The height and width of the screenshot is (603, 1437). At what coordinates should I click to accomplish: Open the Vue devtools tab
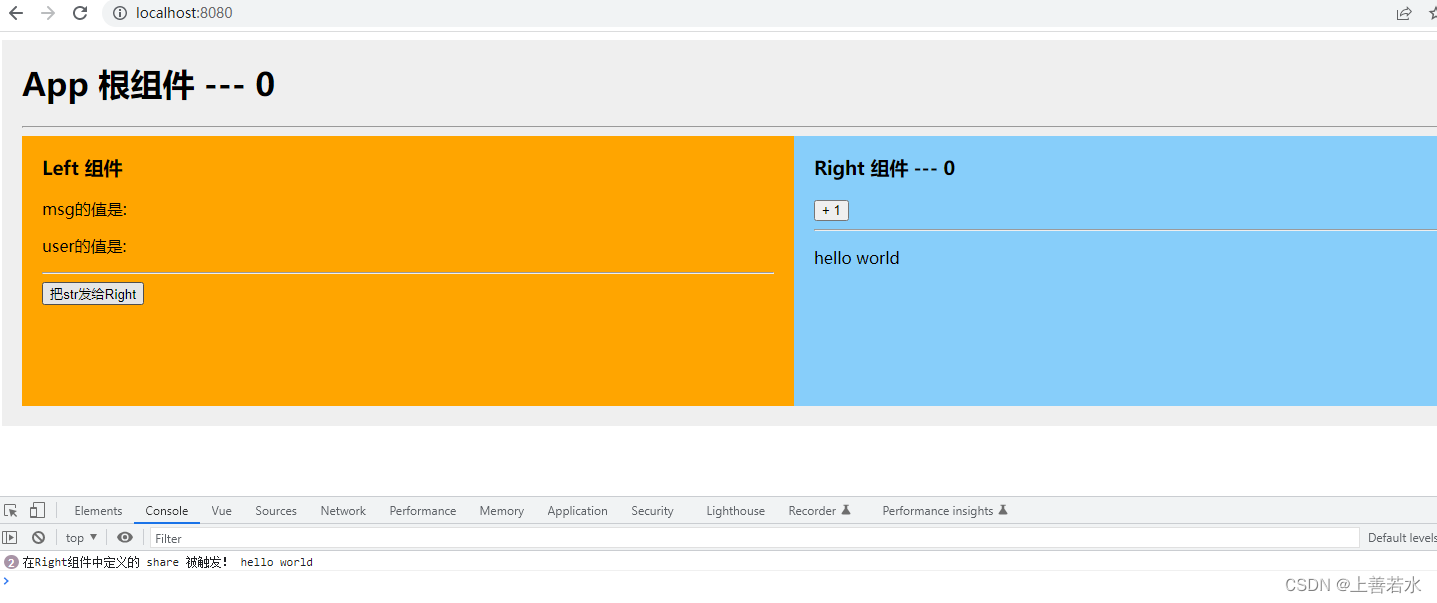coord(222,510)
